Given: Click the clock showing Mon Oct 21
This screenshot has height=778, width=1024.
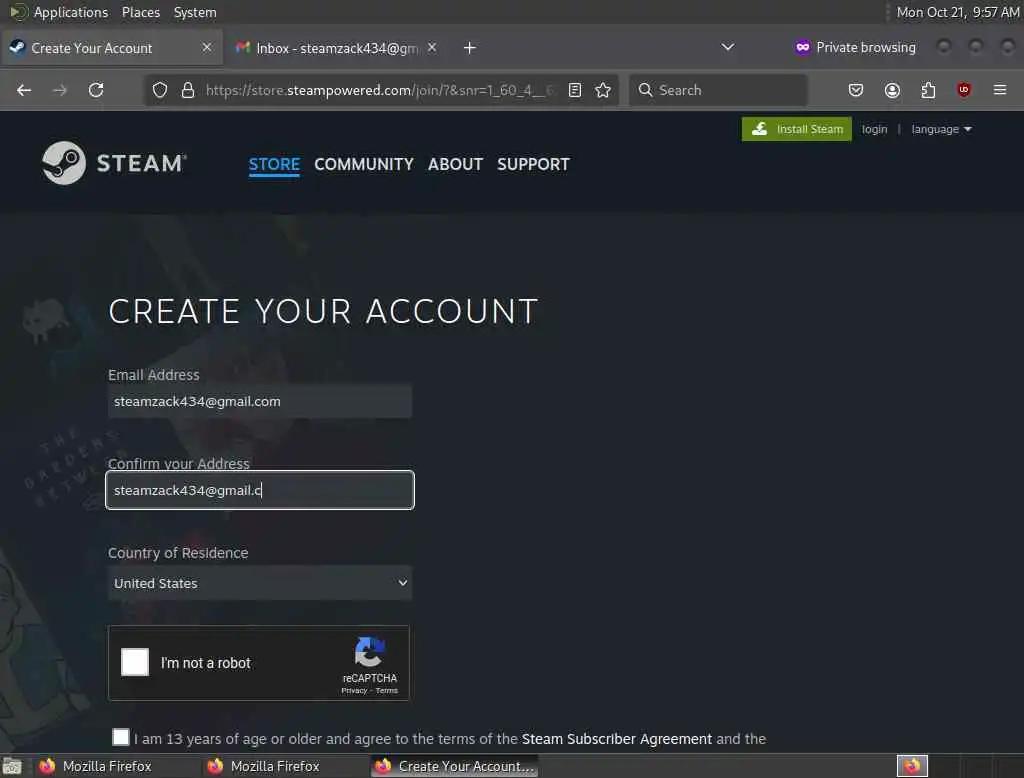Looking at the screenshot, I should coord(957,12).
